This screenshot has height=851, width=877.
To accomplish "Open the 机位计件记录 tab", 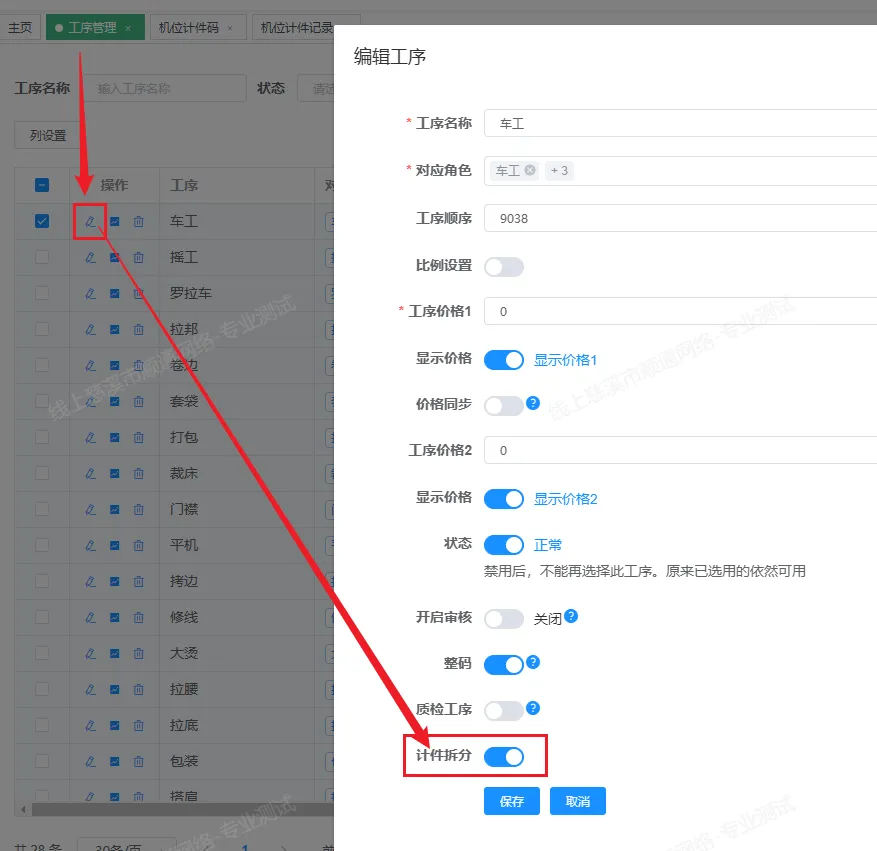I will point(296,27).
